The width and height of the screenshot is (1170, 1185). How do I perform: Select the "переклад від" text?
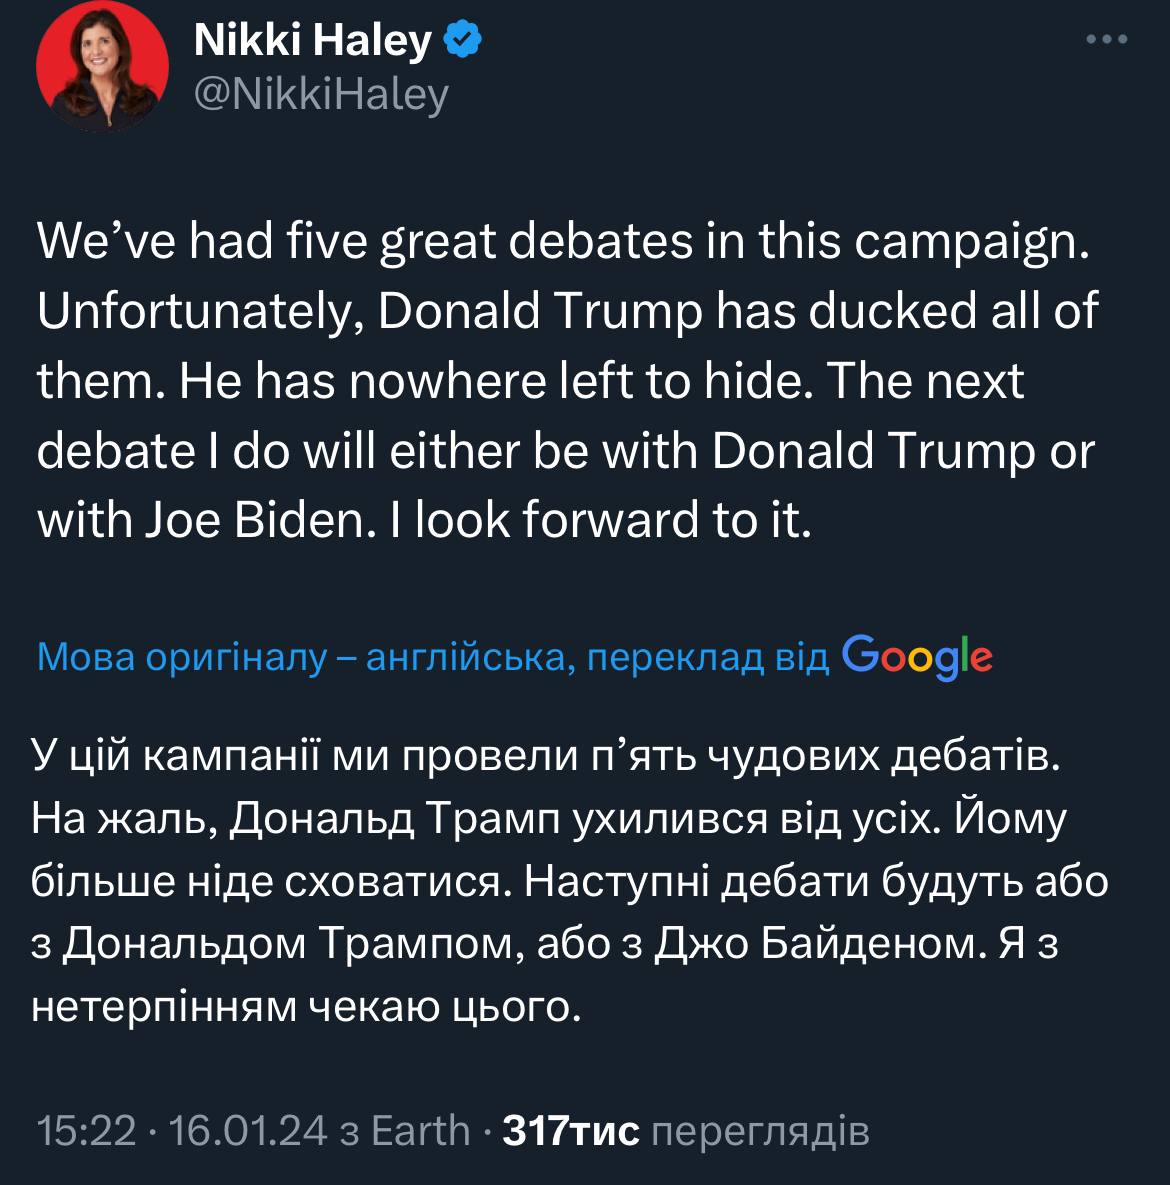click(708, 659)
